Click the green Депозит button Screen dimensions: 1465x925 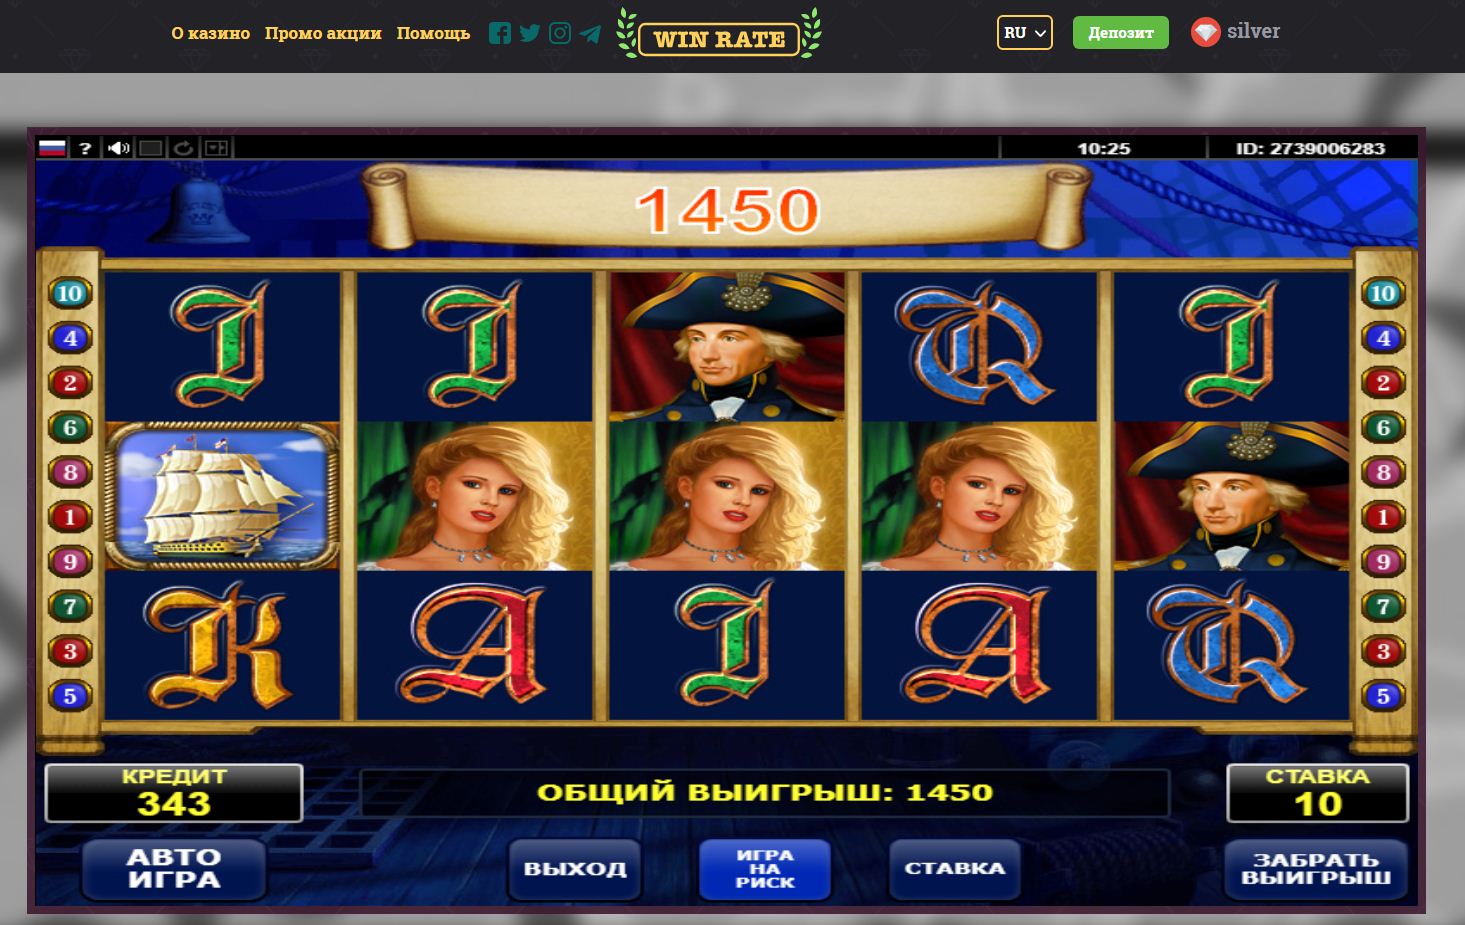coord(1121,32)
